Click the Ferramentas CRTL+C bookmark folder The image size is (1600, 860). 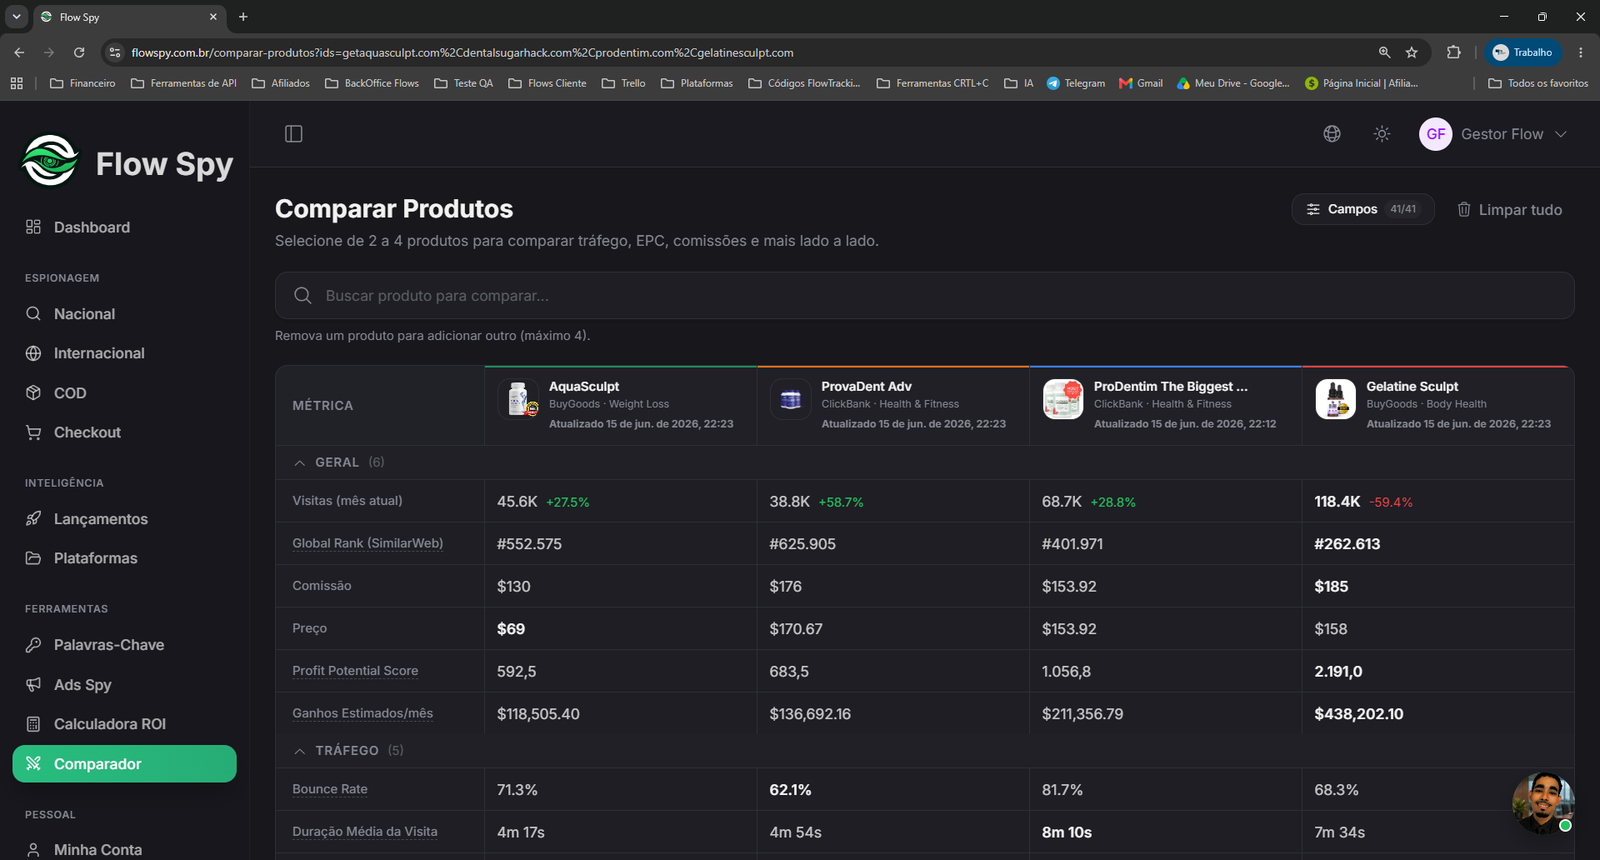click(x=933, y=83)
